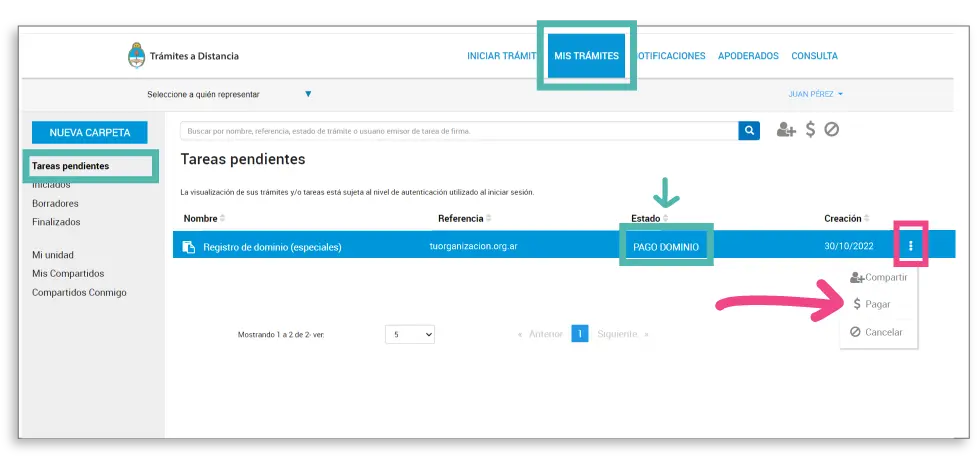Viewport: 980px width, 456px height.
Task: Select Cancelar from the row menu
Action: [877, 332]
